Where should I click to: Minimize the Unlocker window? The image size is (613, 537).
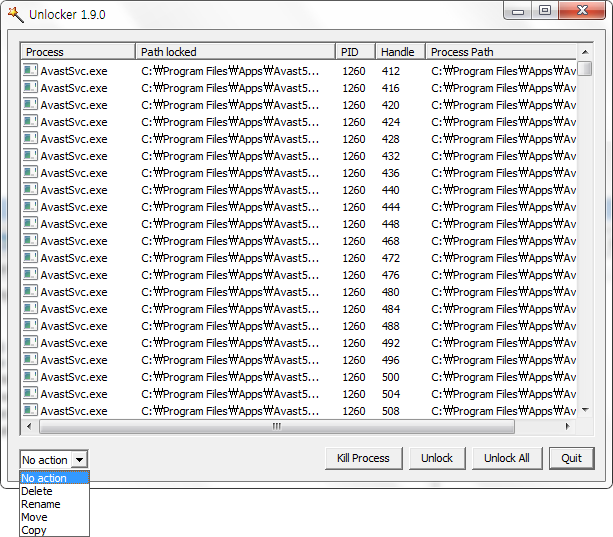coord(518,11)
